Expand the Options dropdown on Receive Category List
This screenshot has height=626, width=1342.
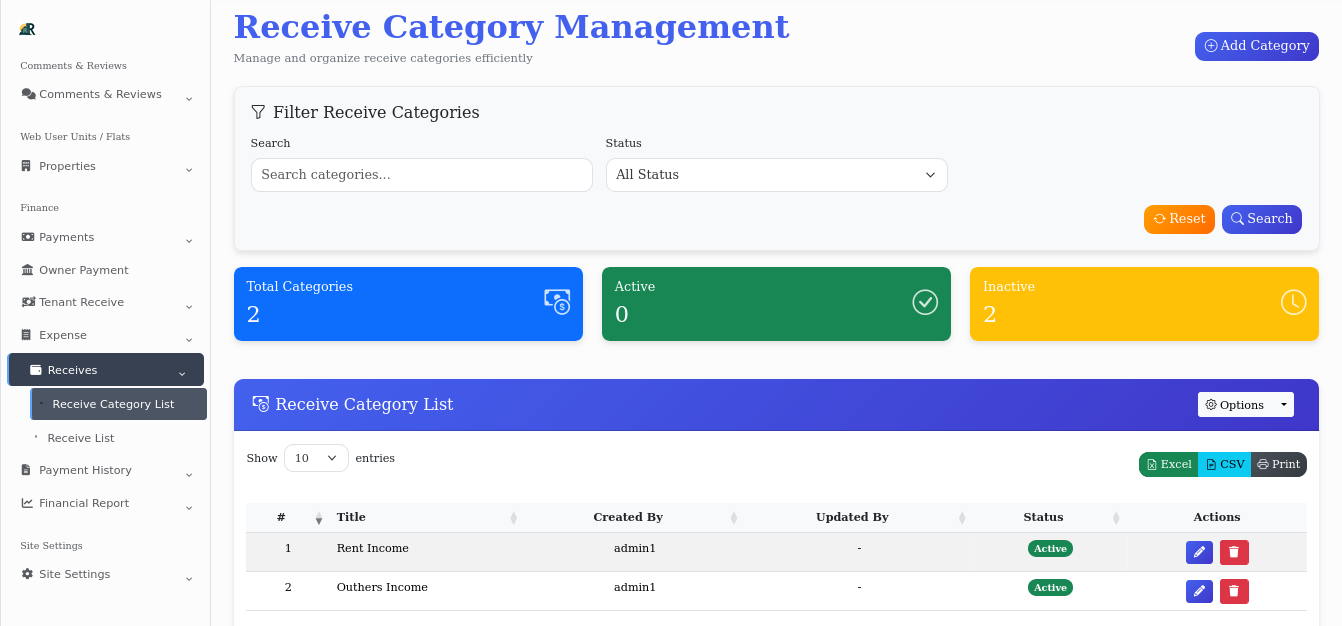(x=1246, y=405)
